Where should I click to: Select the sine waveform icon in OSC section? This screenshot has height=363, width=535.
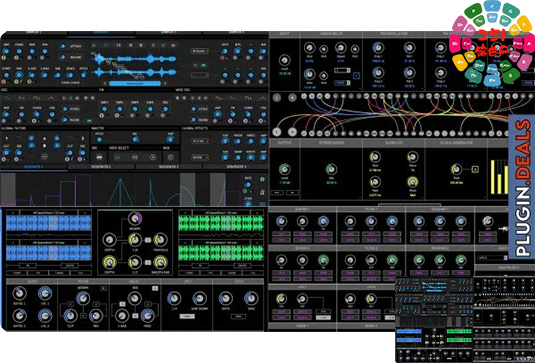6,98
